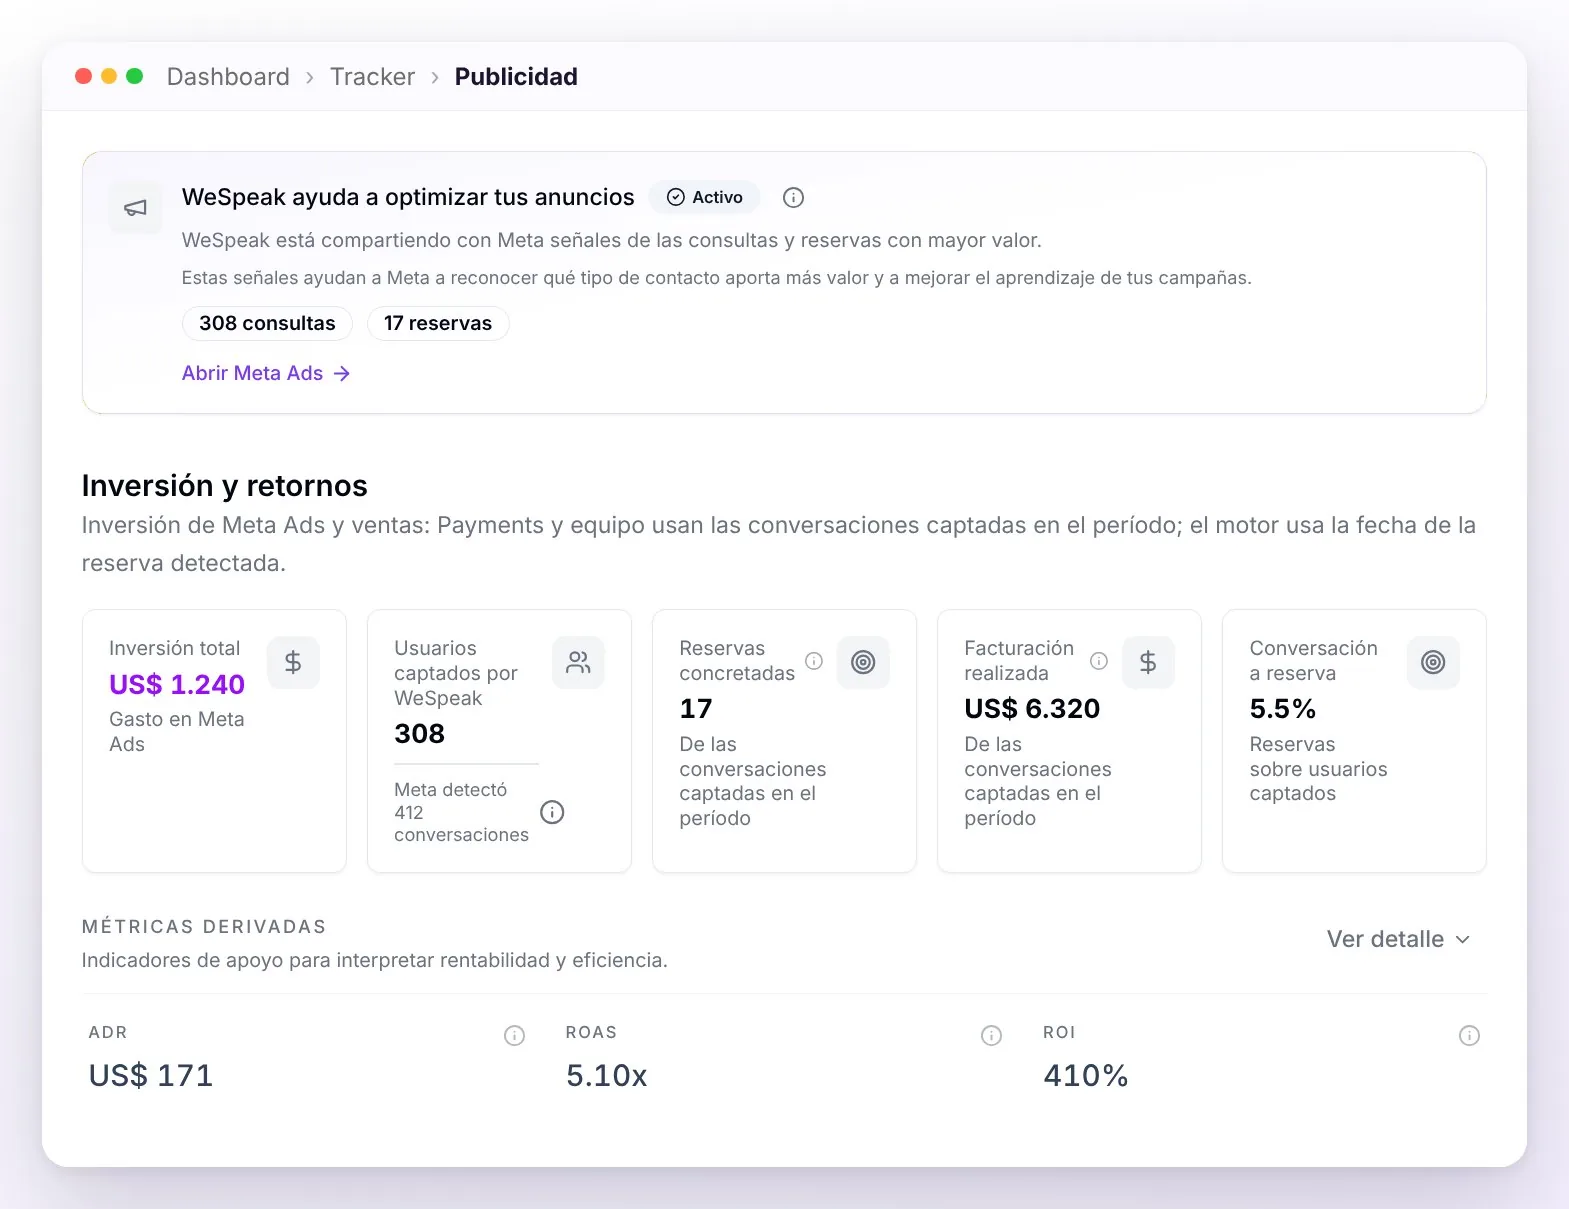
Task: Click the dollar icon in Inversión total card
Action: point(293,662)
